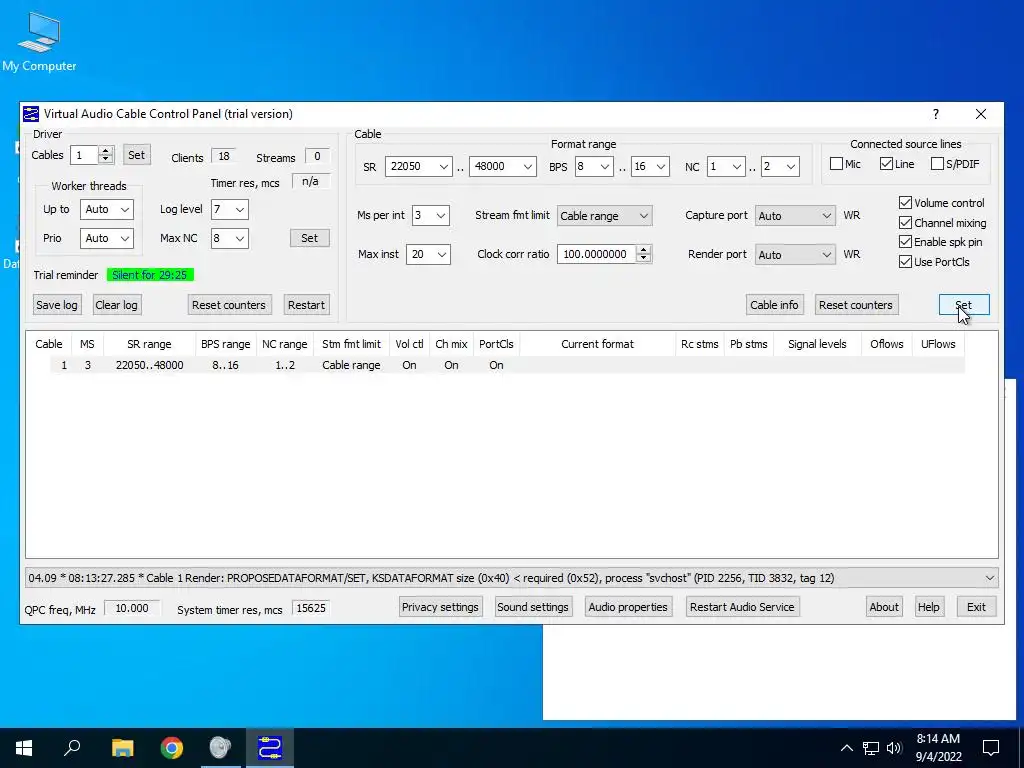Open the Cable info button
The image size is (1024, 768).
pyautogui.click(x=774, y=305)
